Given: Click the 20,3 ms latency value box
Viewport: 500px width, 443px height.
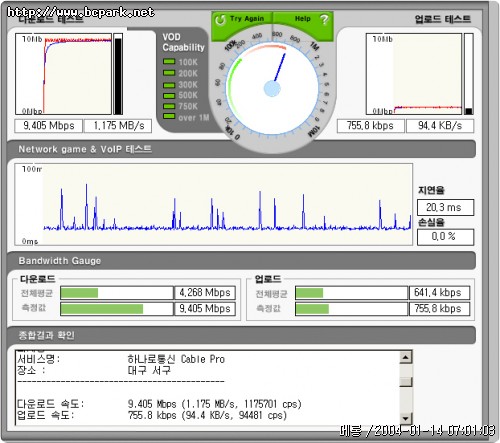Looking at the screenshot, I should 445,208.
